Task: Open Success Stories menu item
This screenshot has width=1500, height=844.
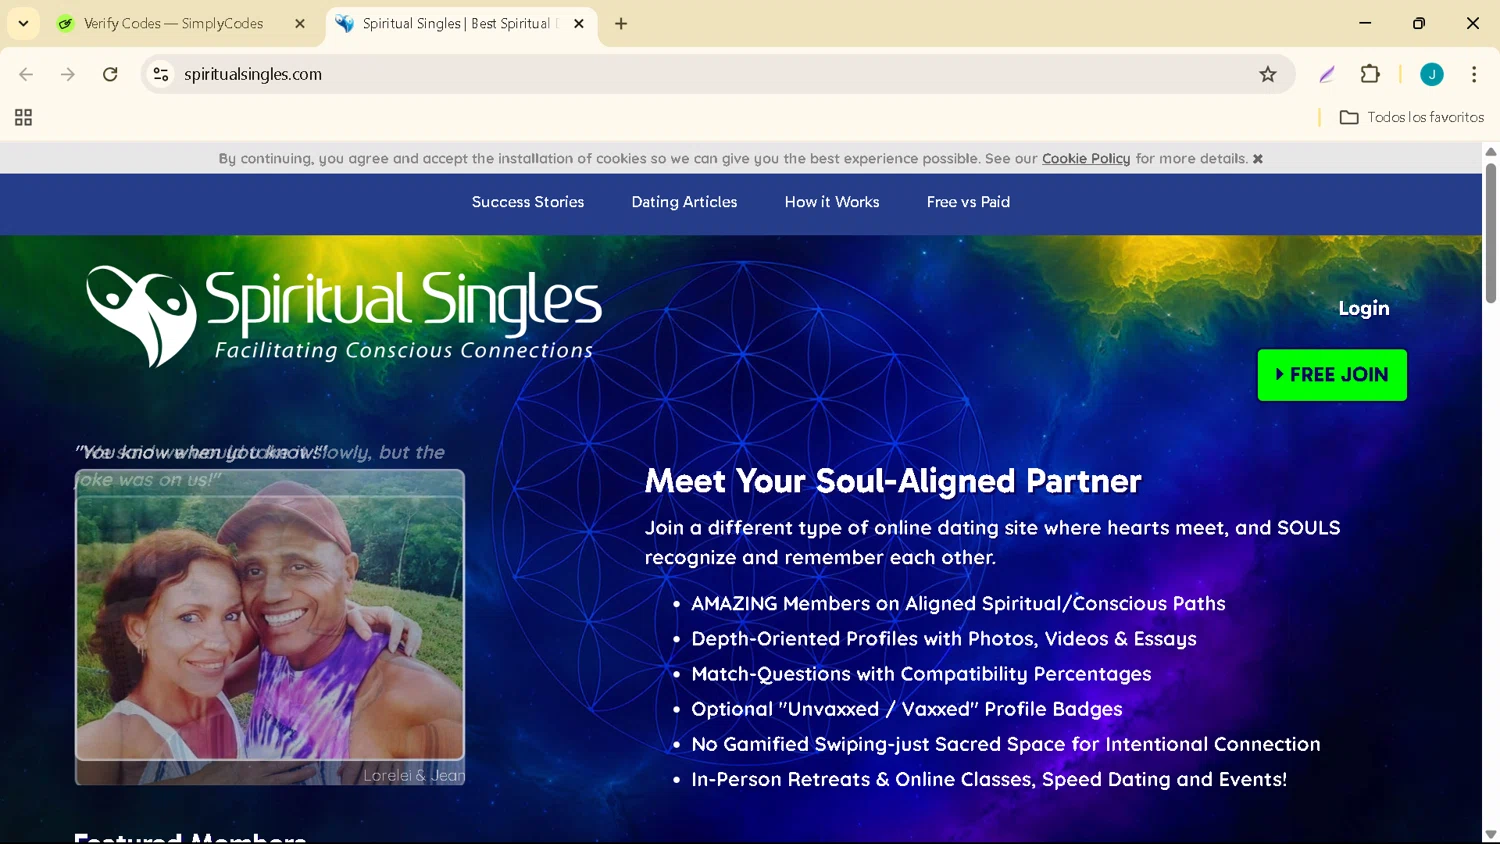Action: coord(528,202)
